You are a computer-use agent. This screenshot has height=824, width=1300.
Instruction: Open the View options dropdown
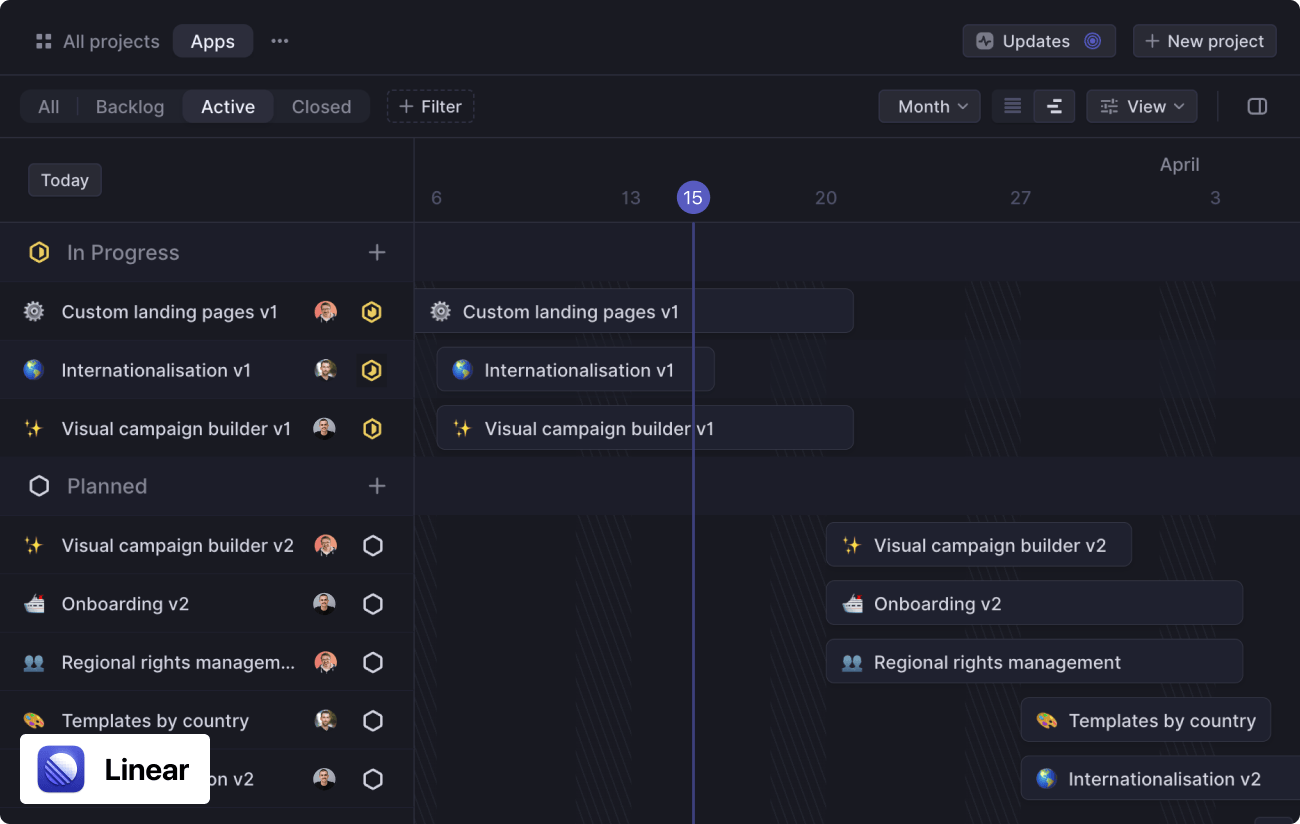[1142, 106]
